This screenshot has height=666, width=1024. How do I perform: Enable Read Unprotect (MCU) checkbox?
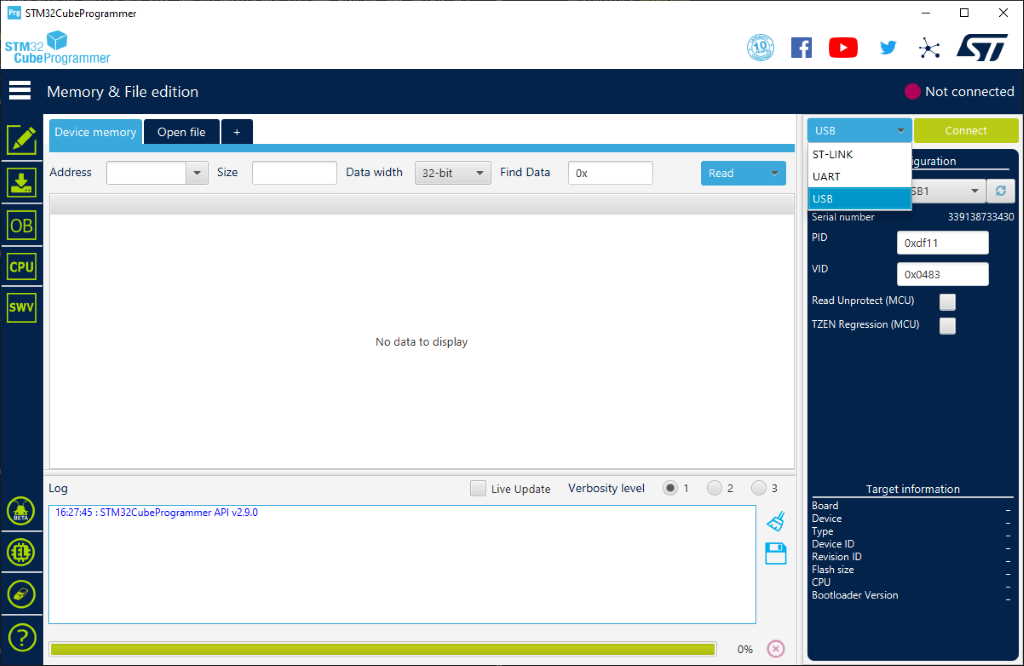pos(947,301)
